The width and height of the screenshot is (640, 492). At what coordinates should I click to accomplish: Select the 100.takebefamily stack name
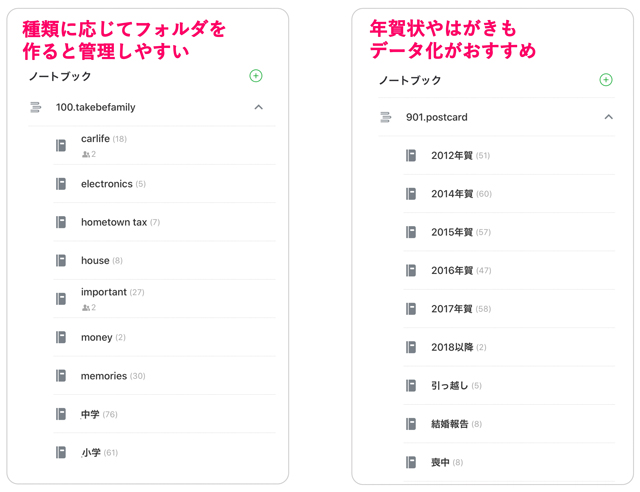(x=96, y=107)
